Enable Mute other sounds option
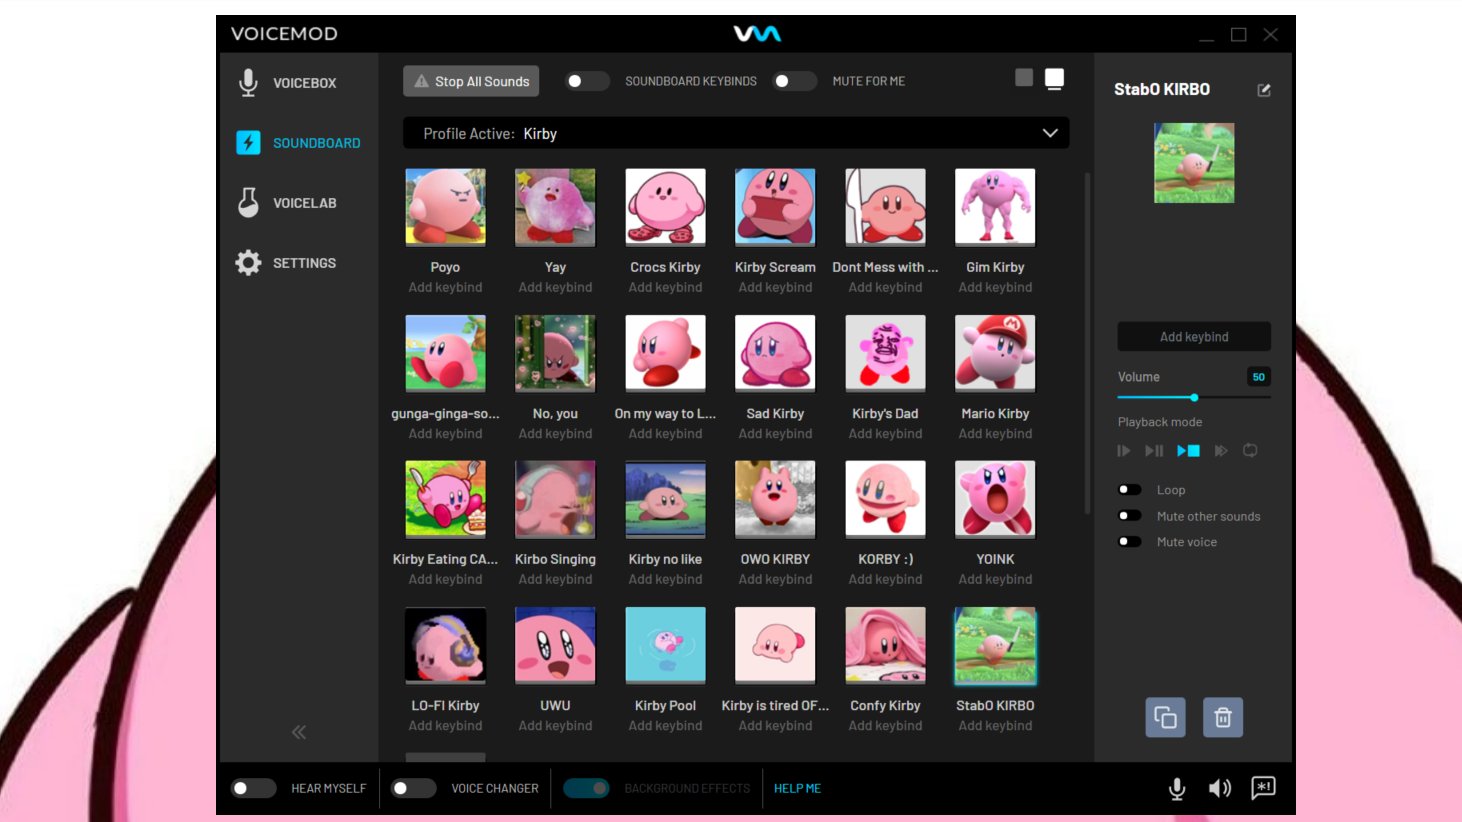This screenshot has height=822, width=1462. pyautogui.click(x=1130, y=516)
